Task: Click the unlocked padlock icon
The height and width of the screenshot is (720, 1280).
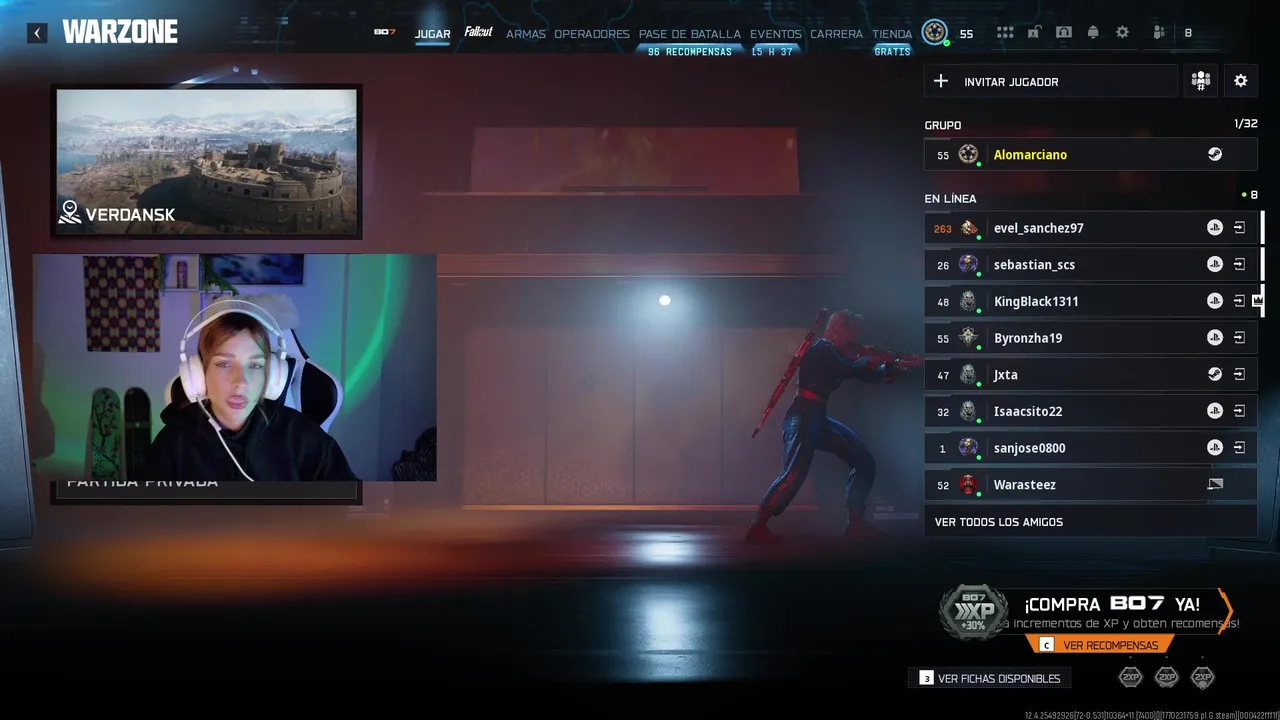Action: coord(1034,33)
